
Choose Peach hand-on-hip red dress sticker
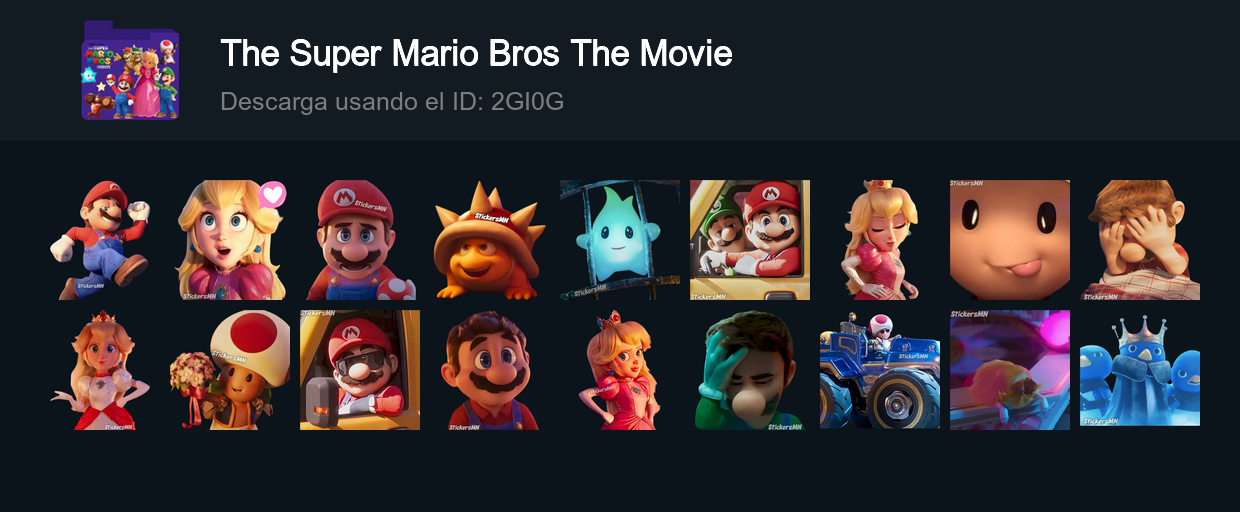620,370
